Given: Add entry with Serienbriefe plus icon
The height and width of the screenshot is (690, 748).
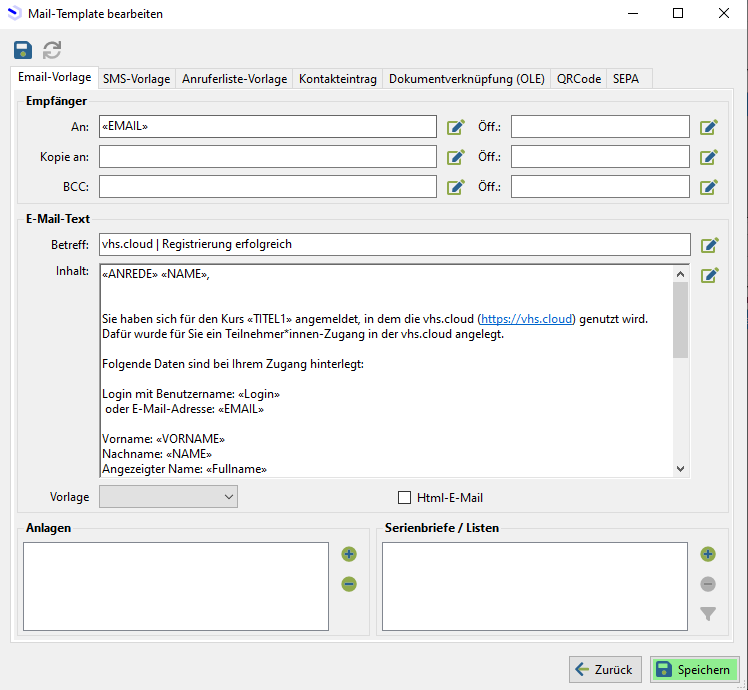Looking at the screenshot, I should (x=708, y=554).
